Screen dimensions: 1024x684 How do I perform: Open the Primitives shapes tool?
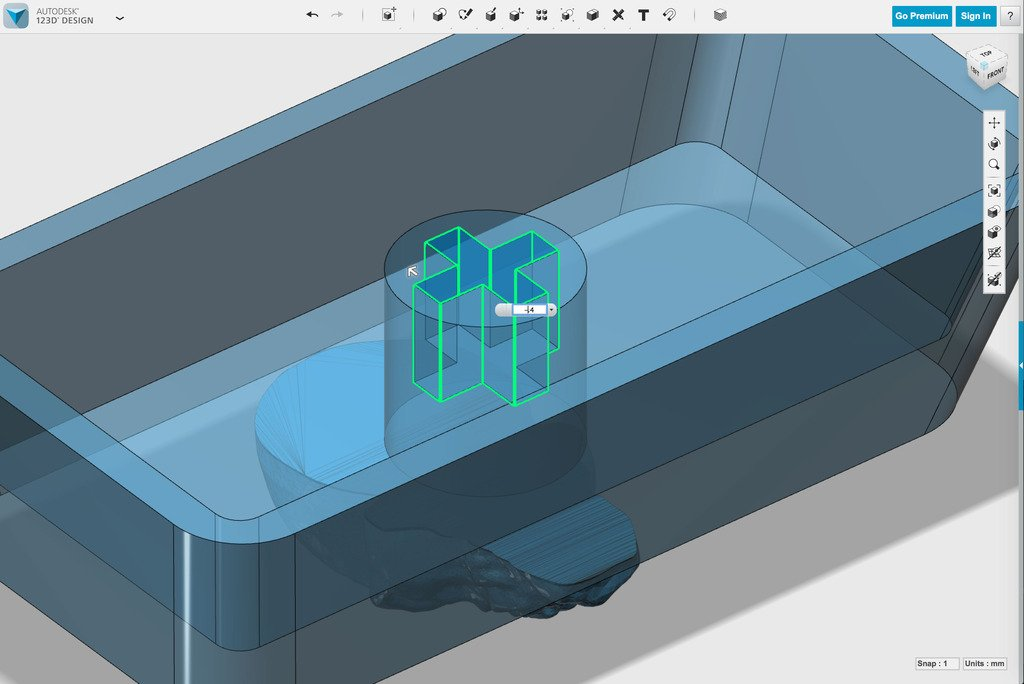[440, 14]
